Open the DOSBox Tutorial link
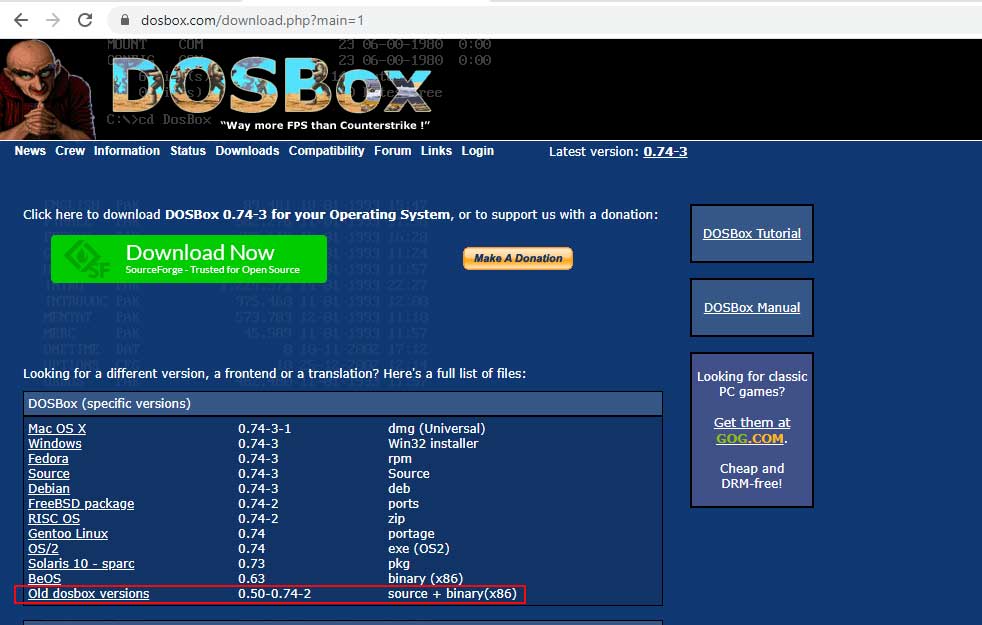This screenshot has height=625, width=982. [752, 234]
